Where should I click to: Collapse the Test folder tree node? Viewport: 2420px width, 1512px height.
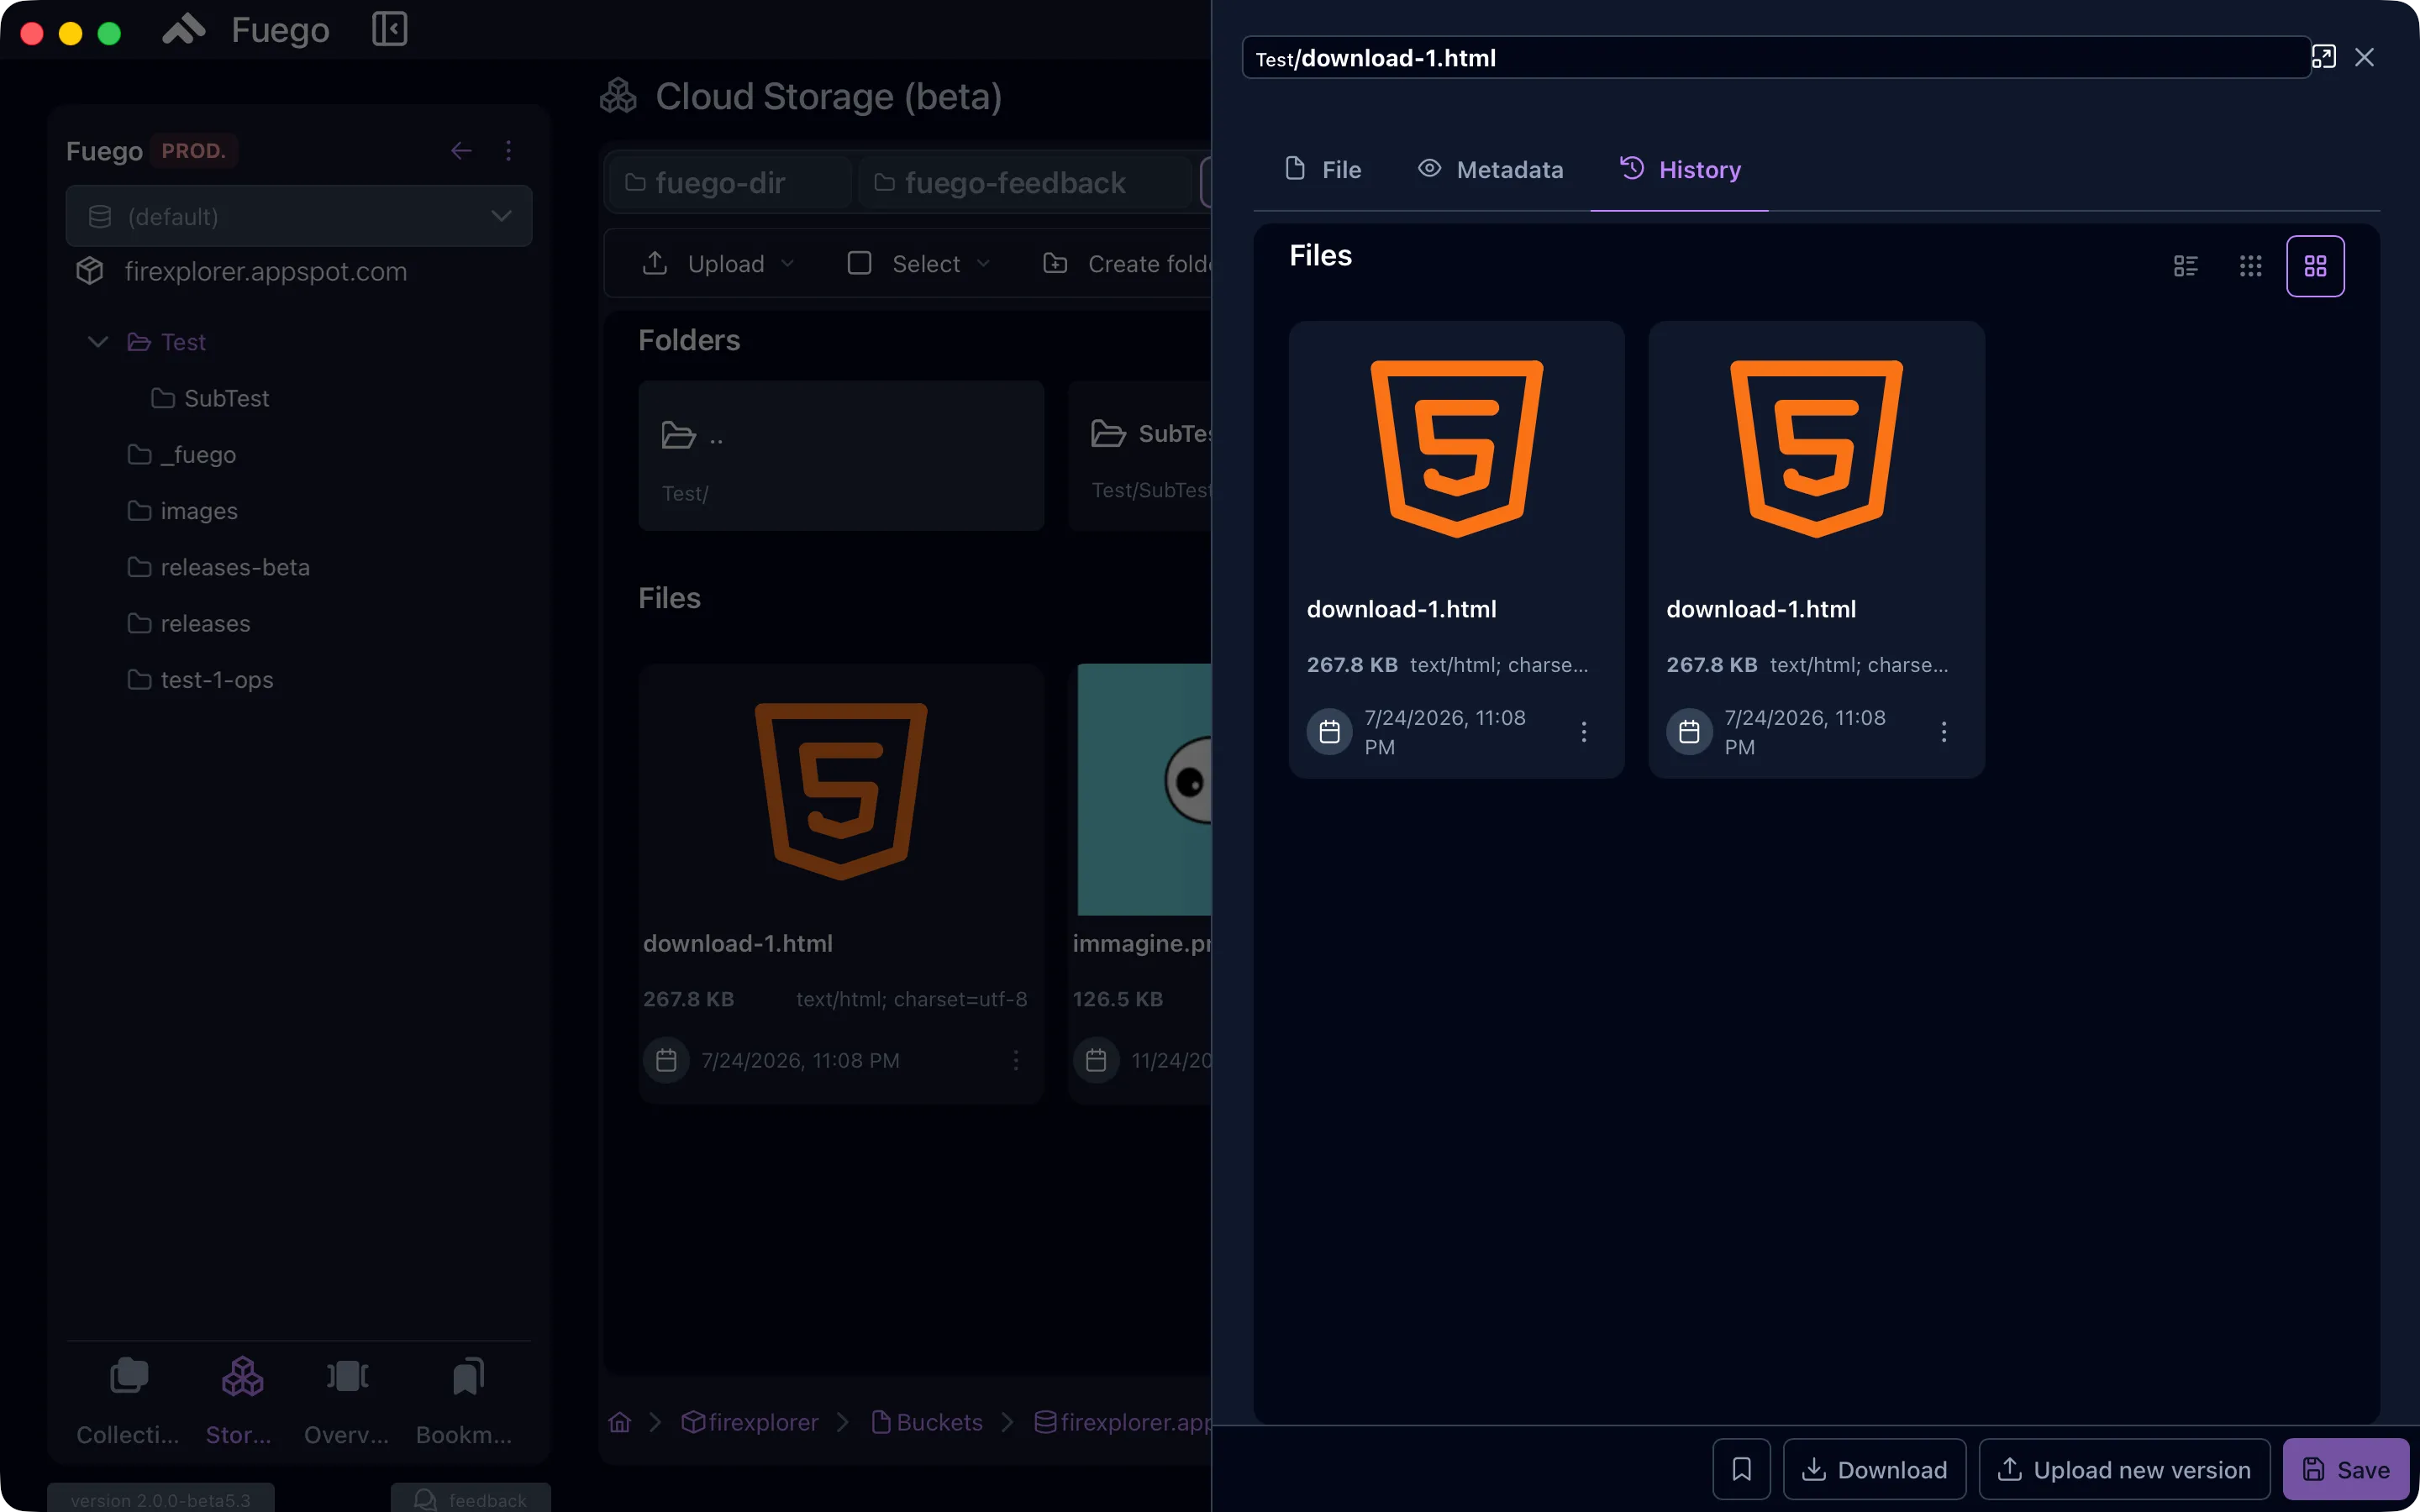[98, 342]
